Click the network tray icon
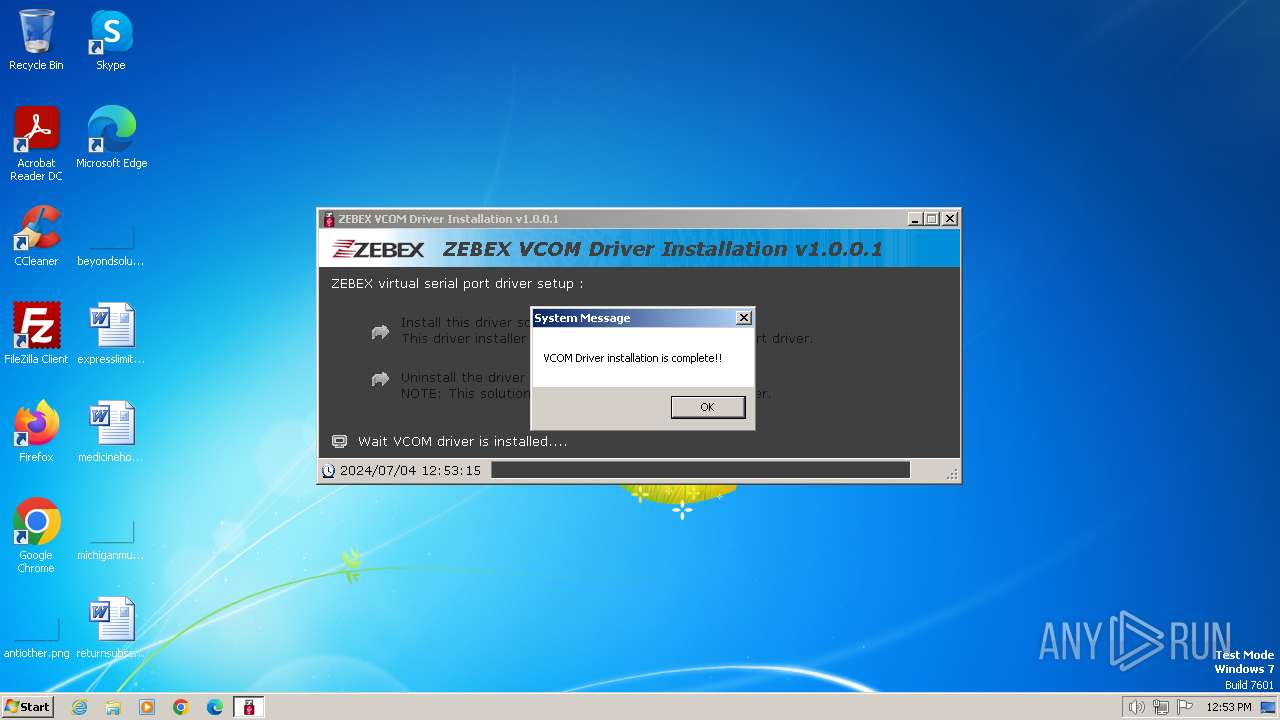Viewport: 1280px width, 720px height. pos(1161,707)
